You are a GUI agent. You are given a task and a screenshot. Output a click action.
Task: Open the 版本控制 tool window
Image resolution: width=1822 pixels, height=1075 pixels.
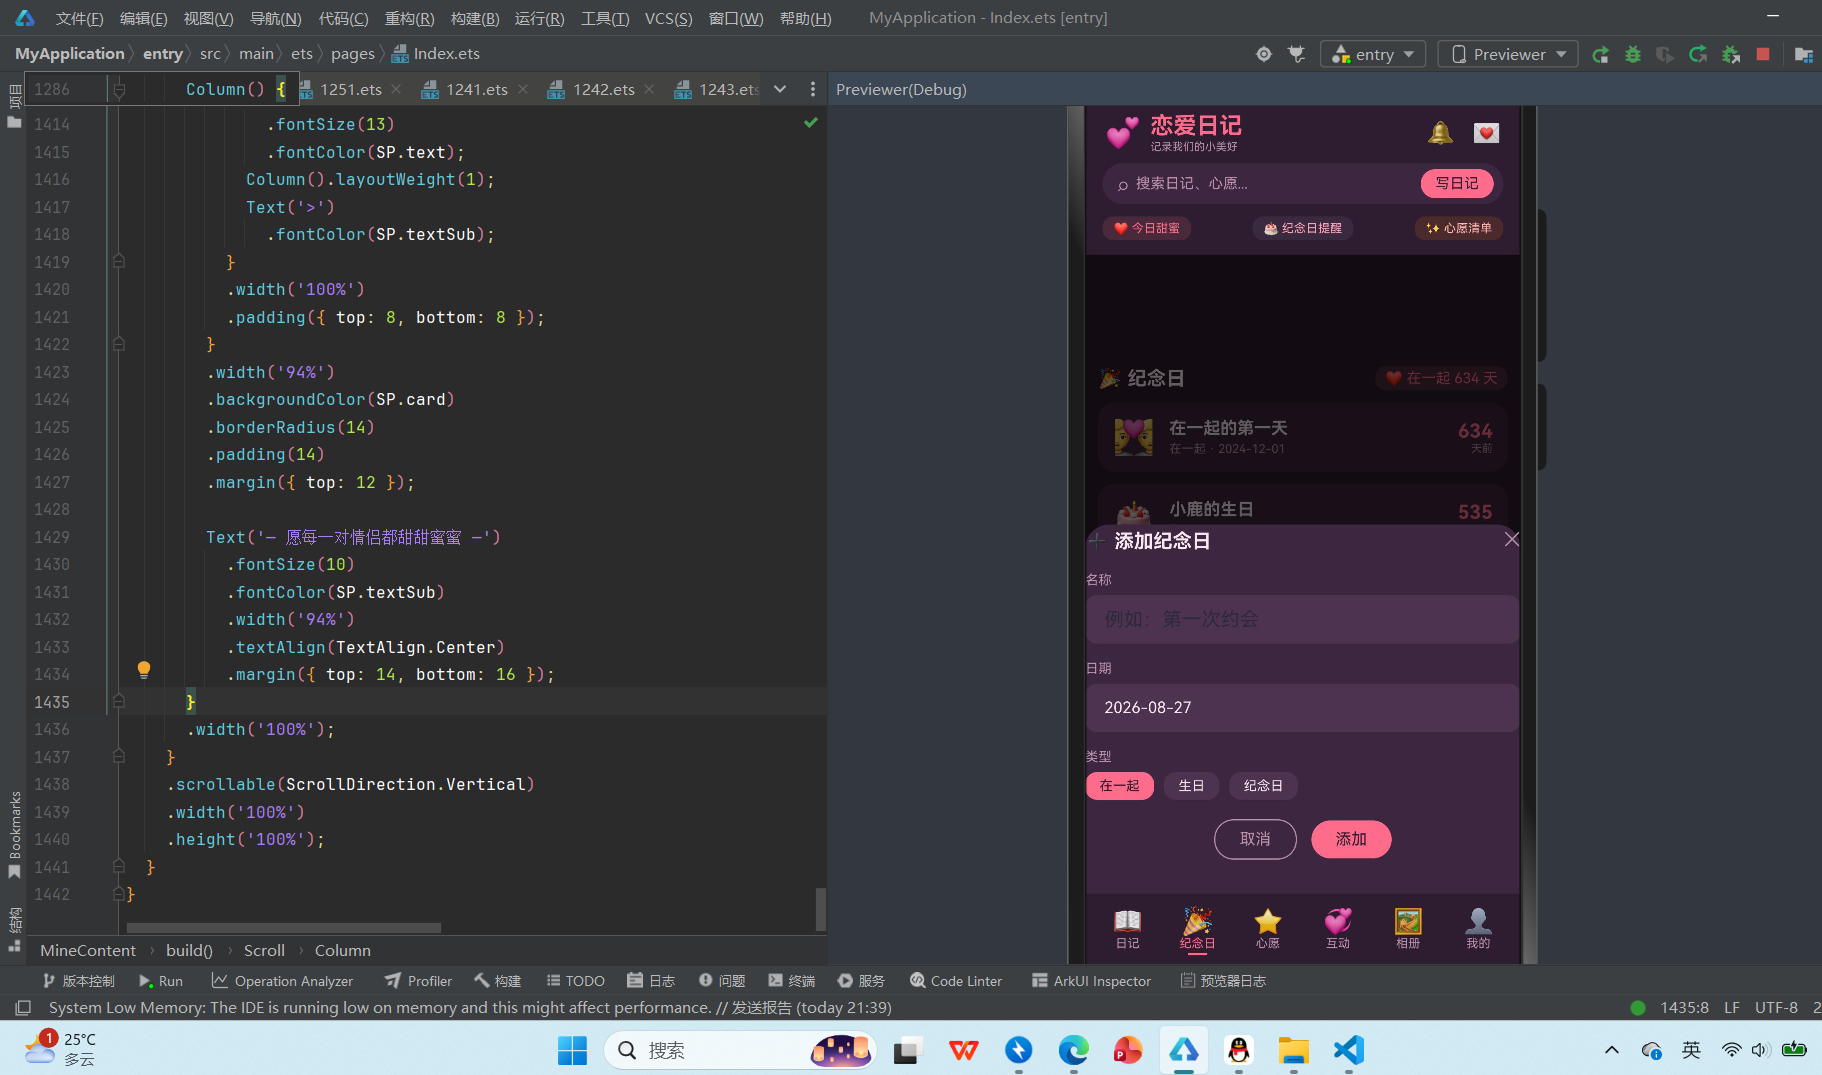(78, 981)
